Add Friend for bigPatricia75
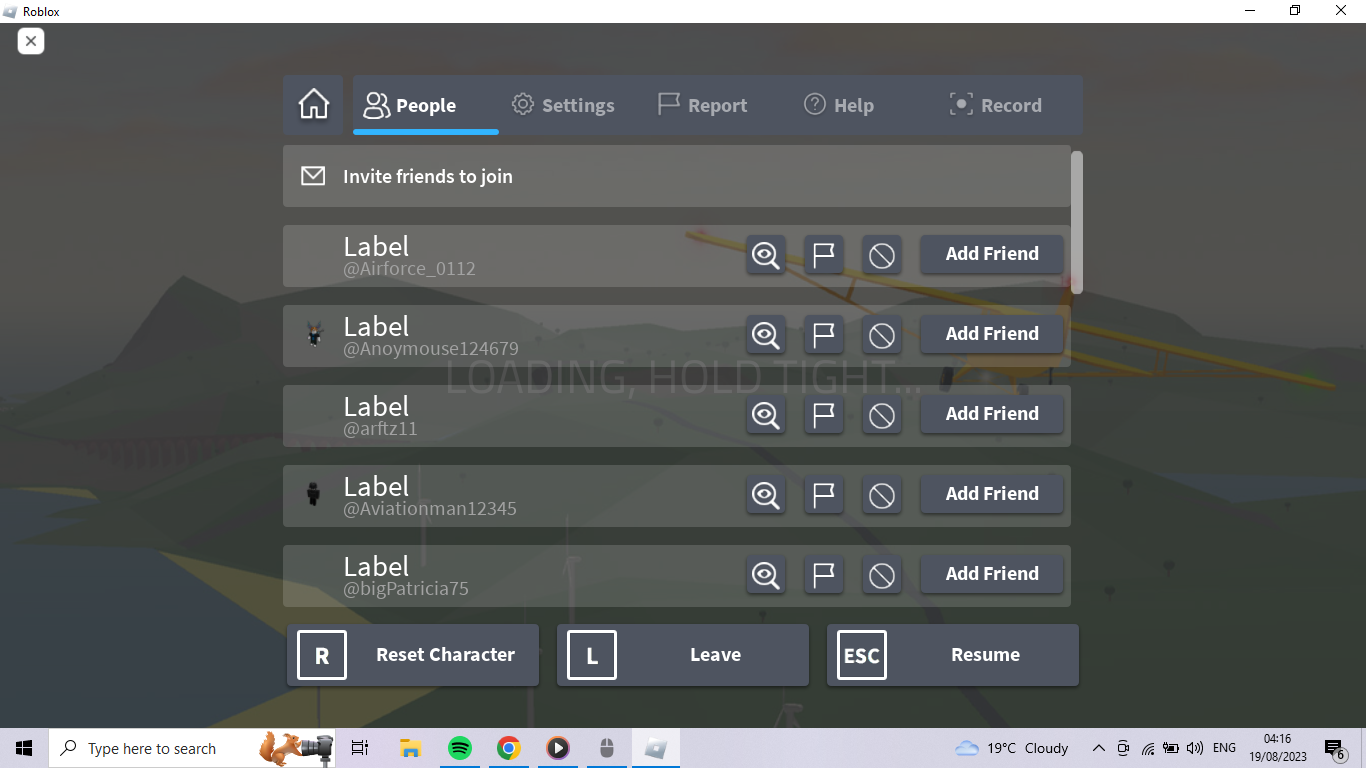The width and height of the screenshot is (1366, 768). click(992, 574)
